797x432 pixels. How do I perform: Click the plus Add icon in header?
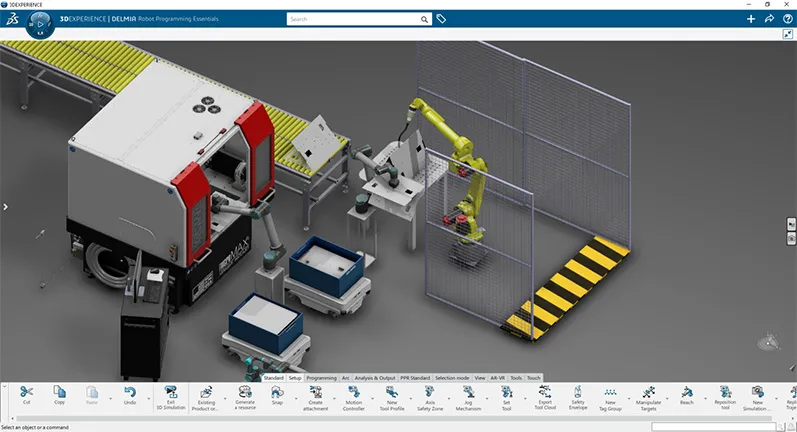point(751,19)
